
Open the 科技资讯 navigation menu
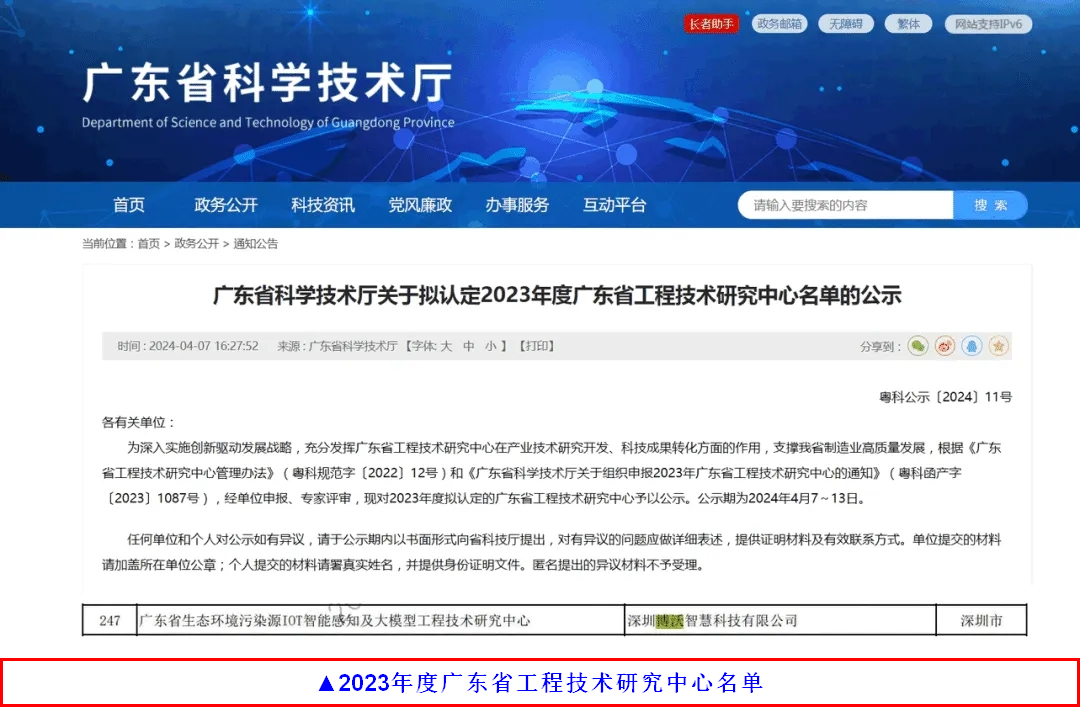[x=323, y=205]
